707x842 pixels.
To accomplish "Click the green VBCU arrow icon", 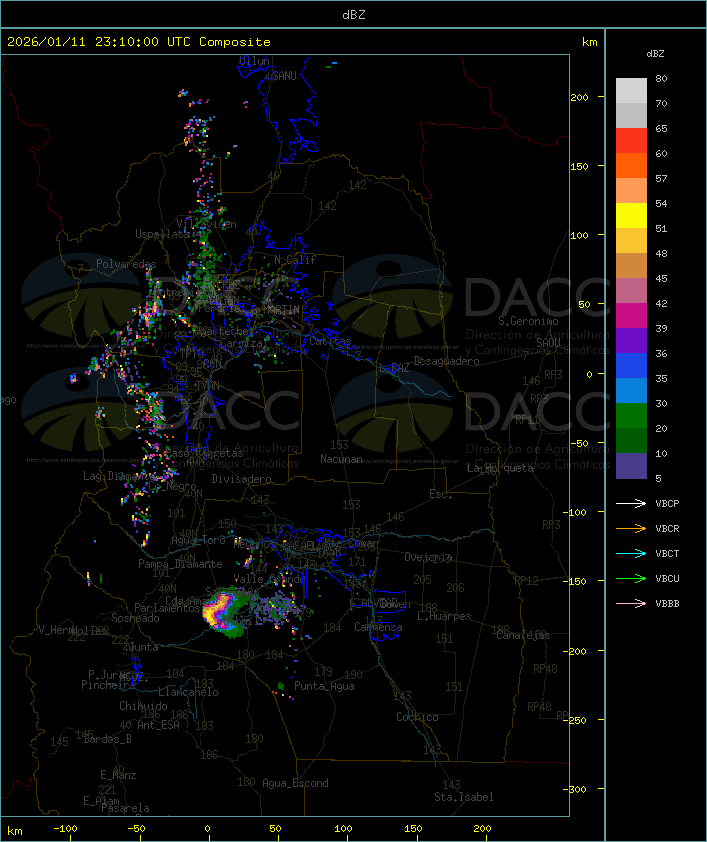I will (631, 579).
